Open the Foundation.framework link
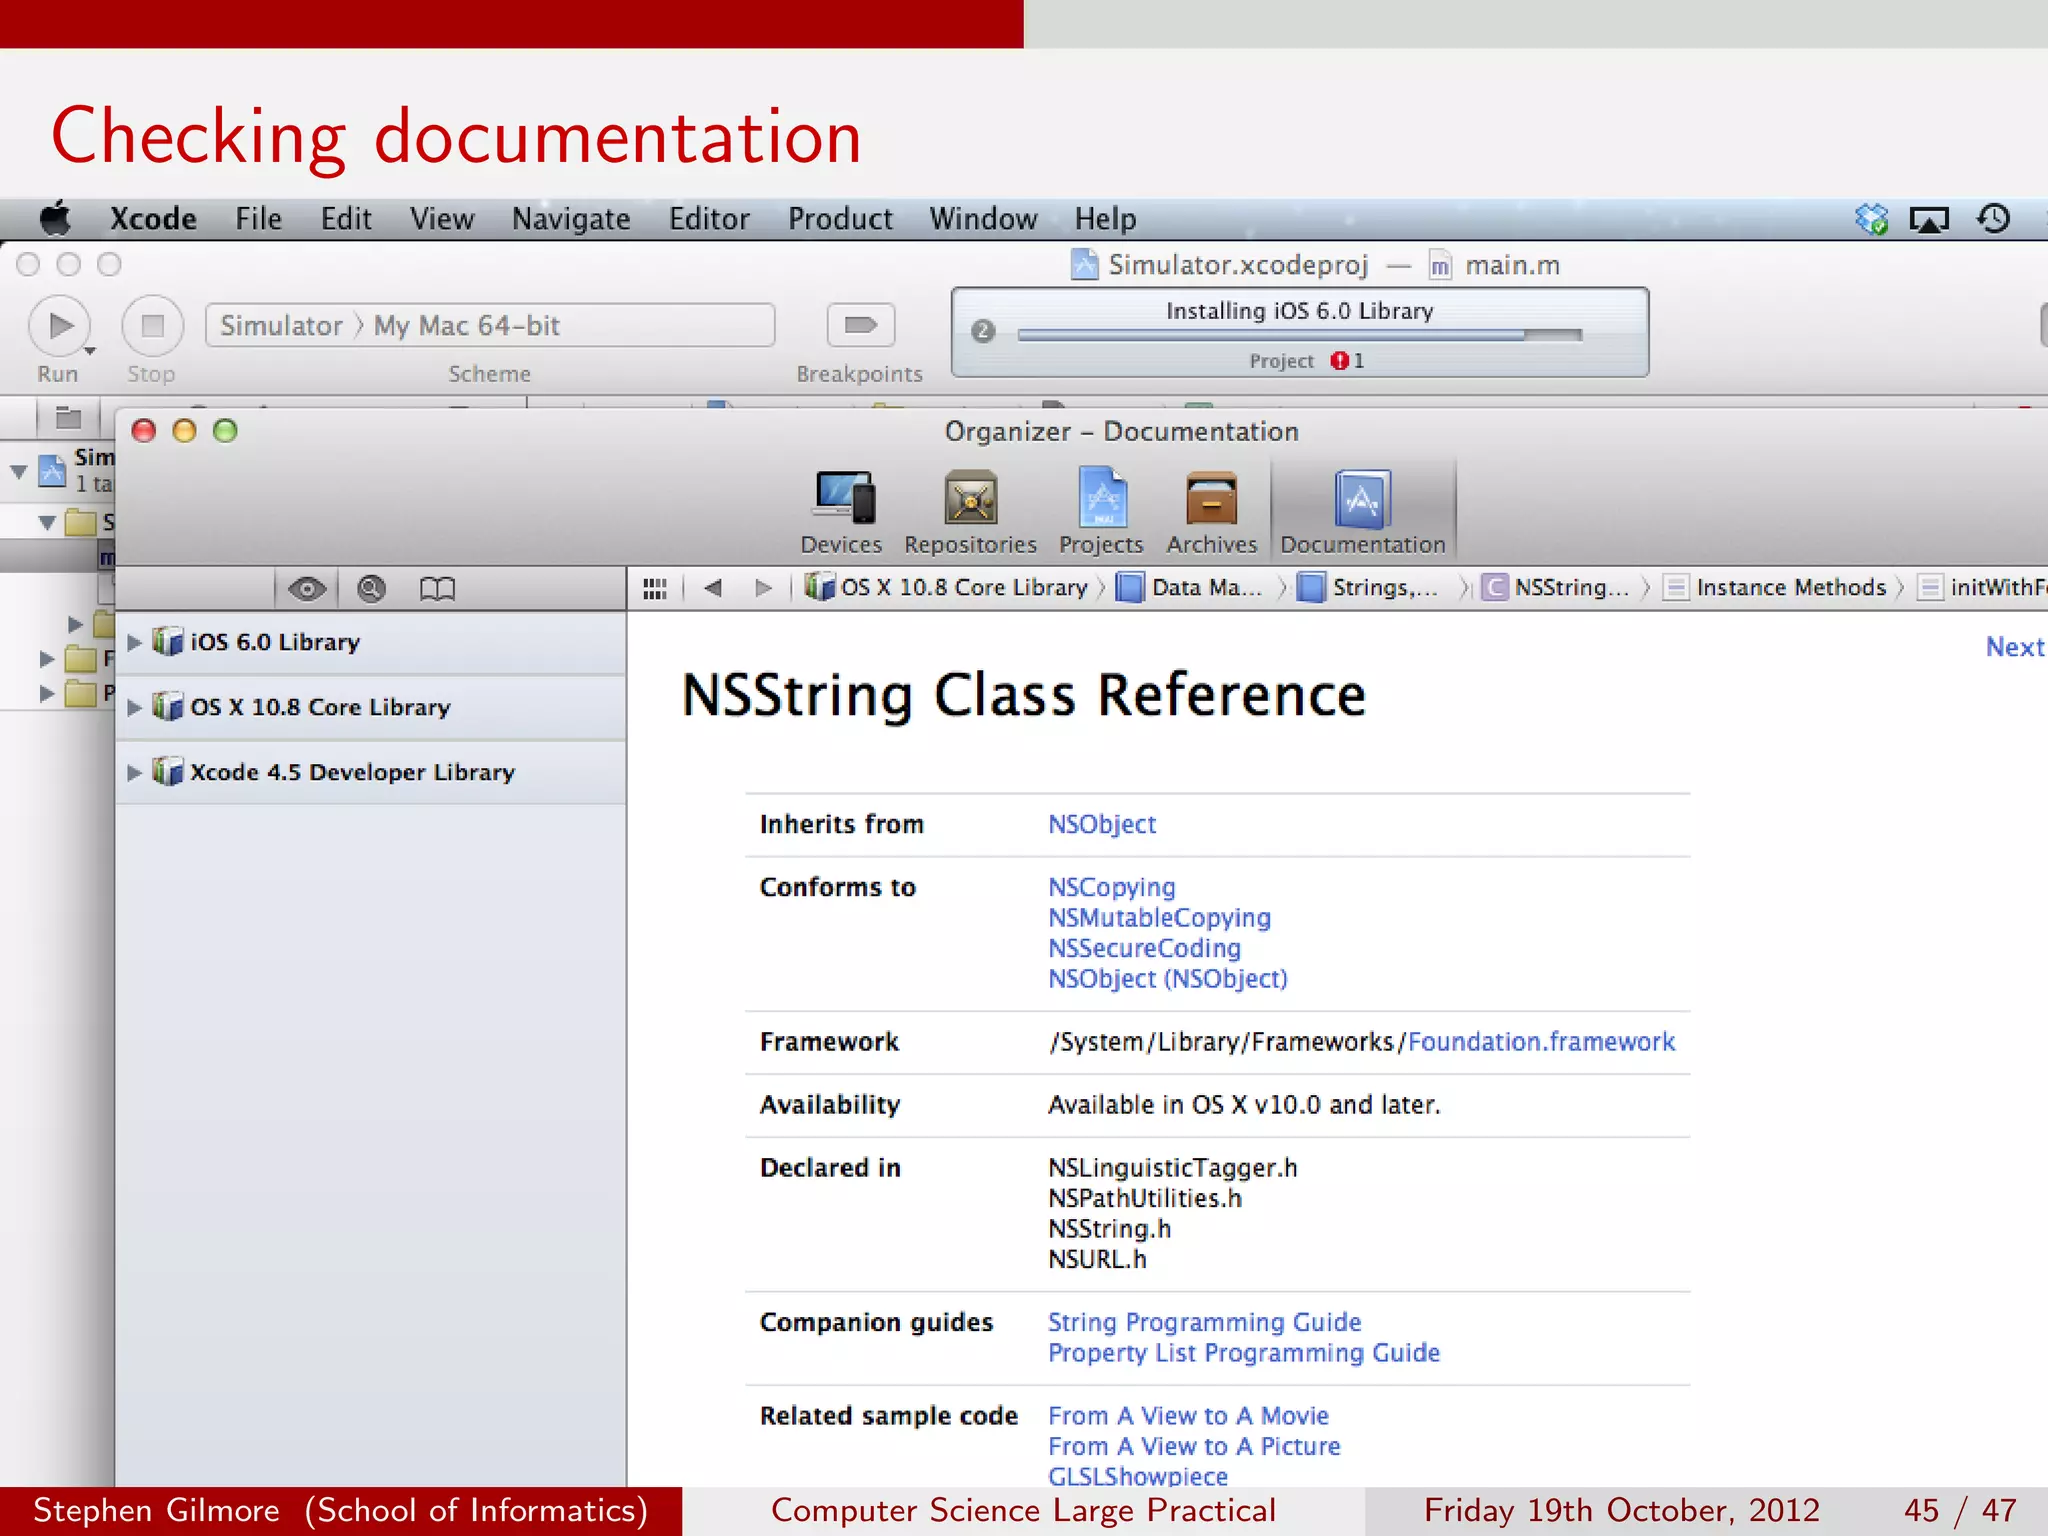Screen dimensions: 2048x1536 coord(1541,1041)
